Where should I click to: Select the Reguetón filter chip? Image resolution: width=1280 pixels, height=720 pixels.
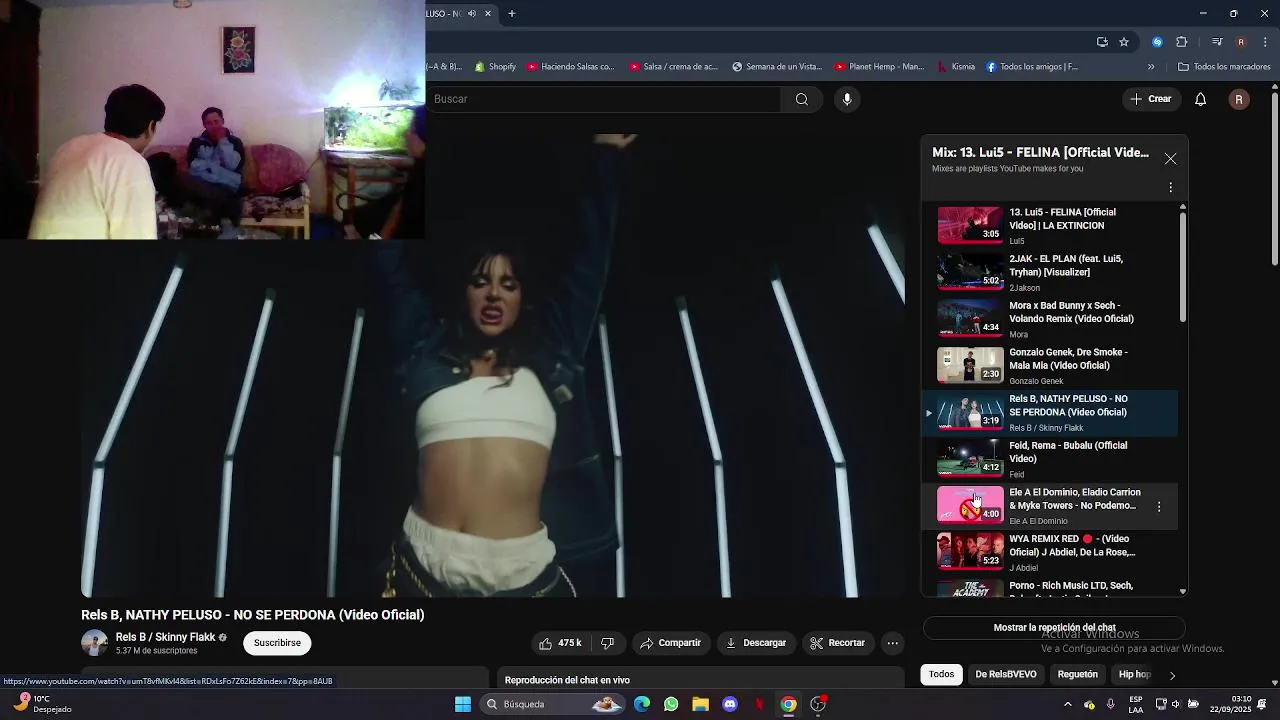(x=1078, y=674)
